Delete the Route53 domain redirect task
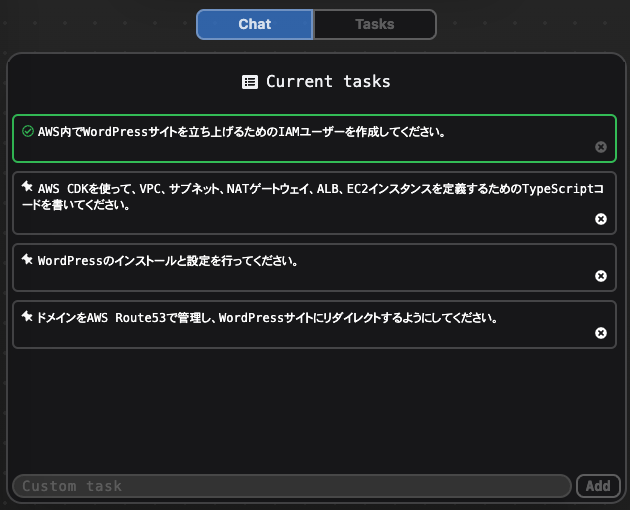Viewport: 630px width, 510px height. coord(601,333)
